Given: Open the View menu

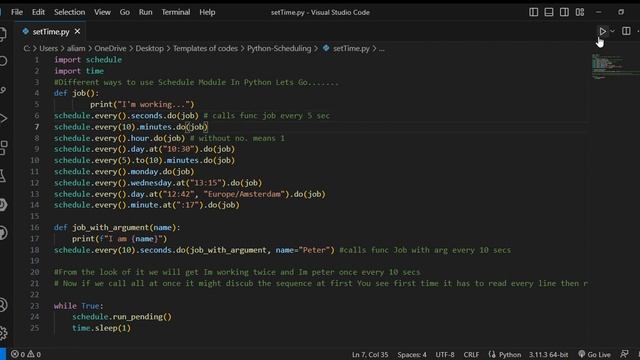Looking at the screenshot, I should (102, 12).
